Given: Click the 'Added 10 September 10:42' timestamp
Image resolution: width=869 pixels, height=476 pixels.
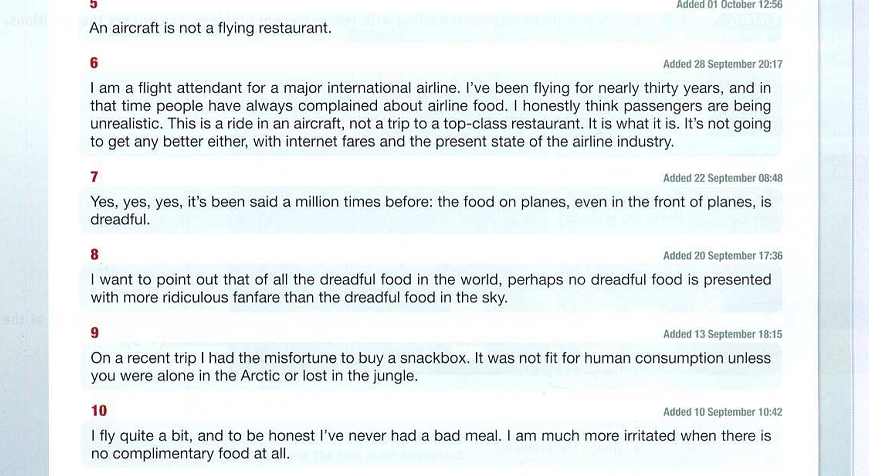Looking at the screenshot, I should point(722,412).
